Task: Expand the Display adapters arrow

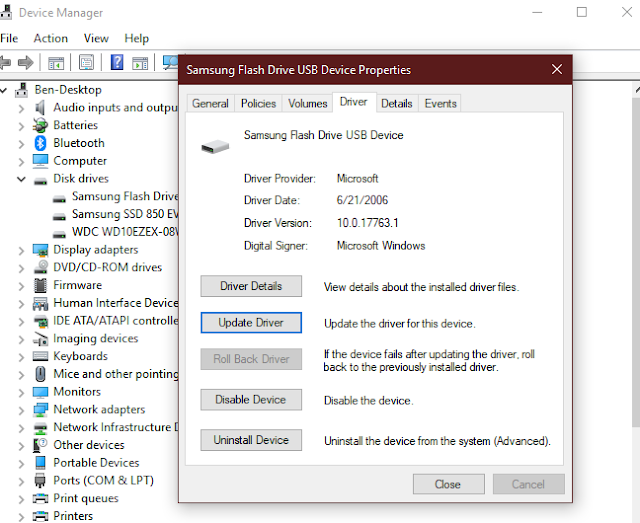Action: [21, 250]
